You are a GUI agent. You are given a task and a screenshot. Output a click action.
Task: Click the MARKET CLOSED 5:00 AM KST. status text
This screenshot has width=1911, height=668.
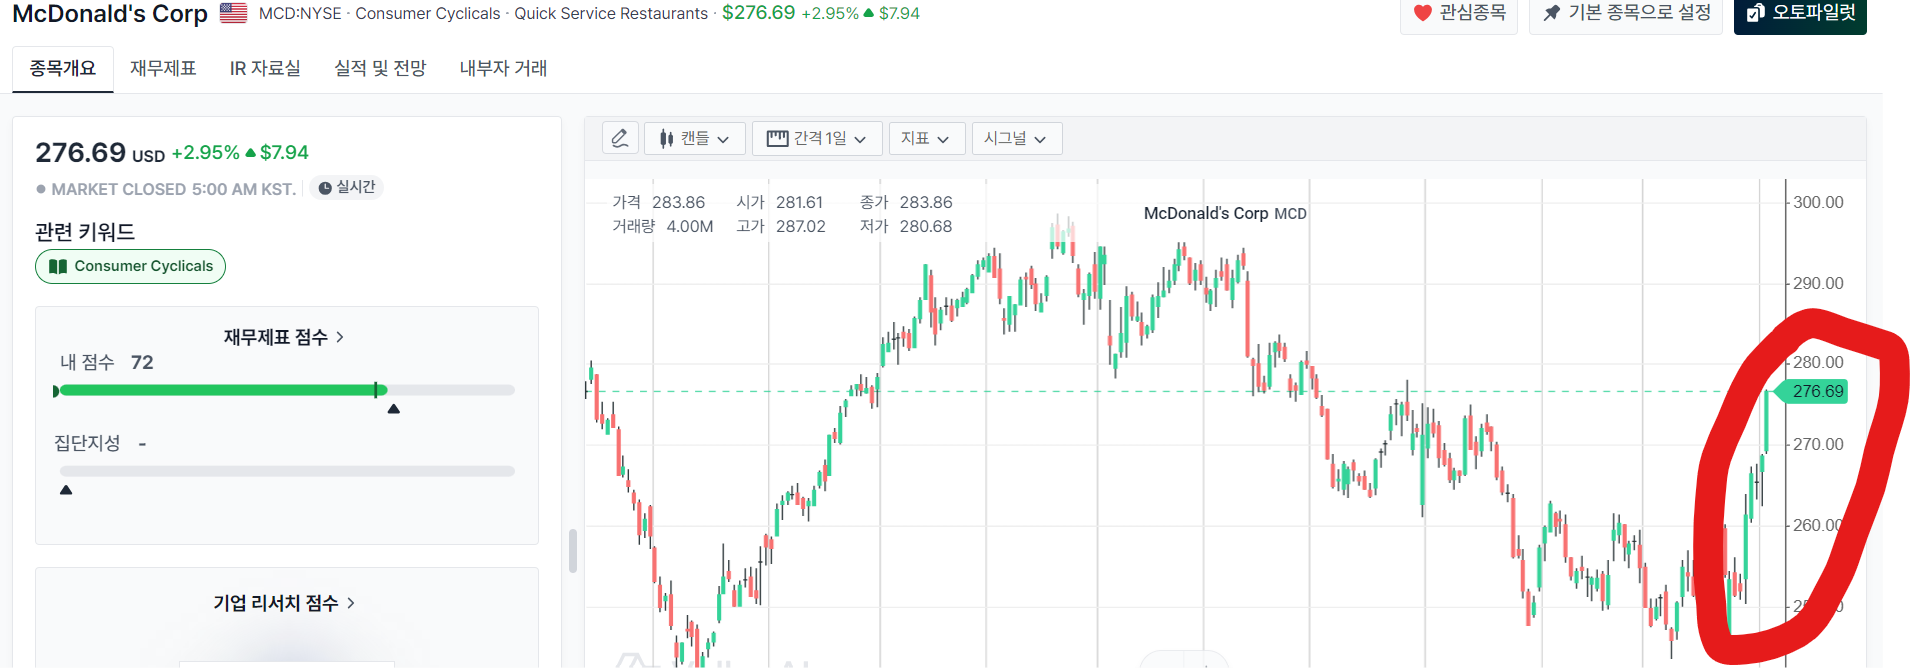173,189
